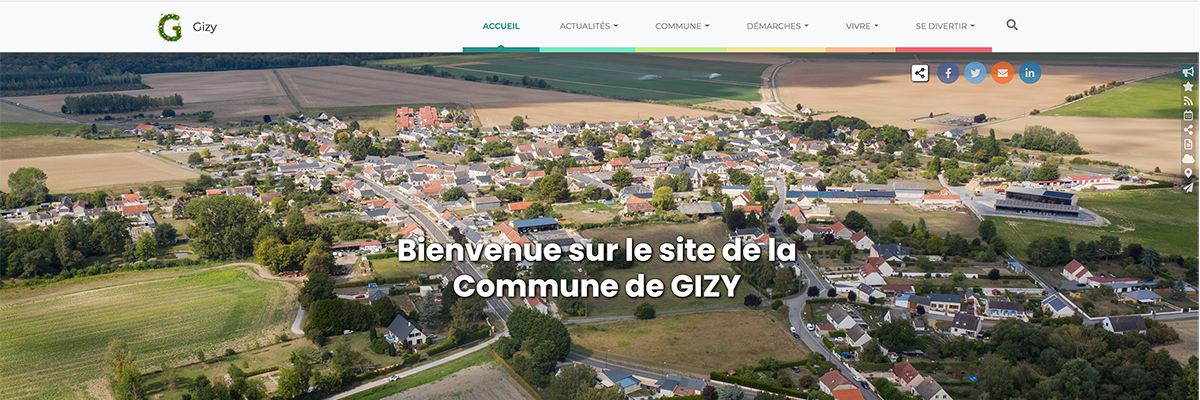
Task: Open the black share icon
Action: (x=920, y=73)
